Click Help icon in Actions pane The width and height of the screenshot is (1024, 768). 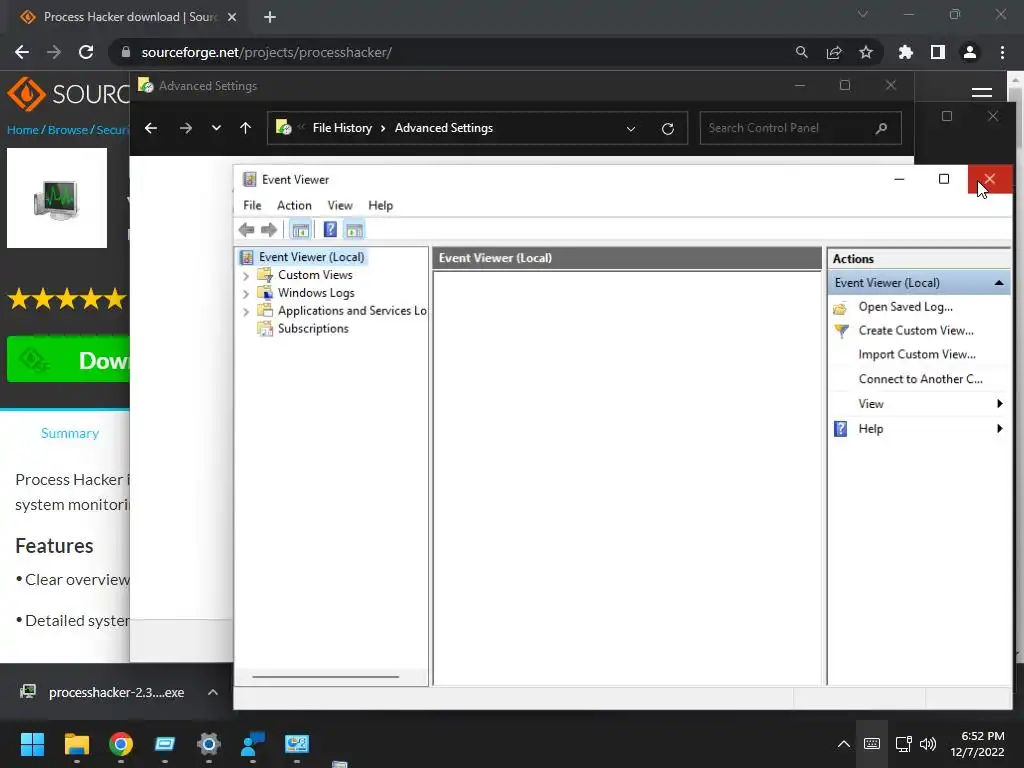[840, 429]
